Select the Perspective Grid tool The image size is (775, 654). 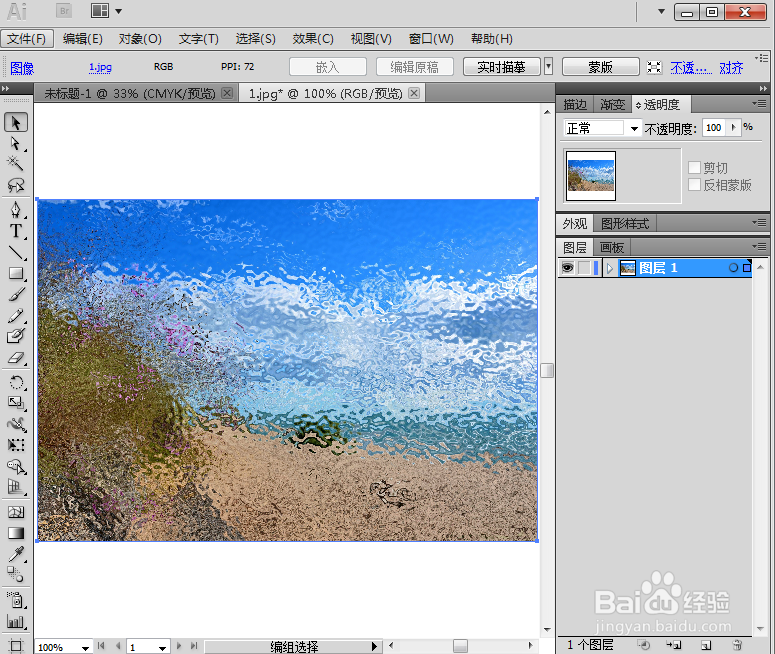pyautogui.click(x=16, y=487)
